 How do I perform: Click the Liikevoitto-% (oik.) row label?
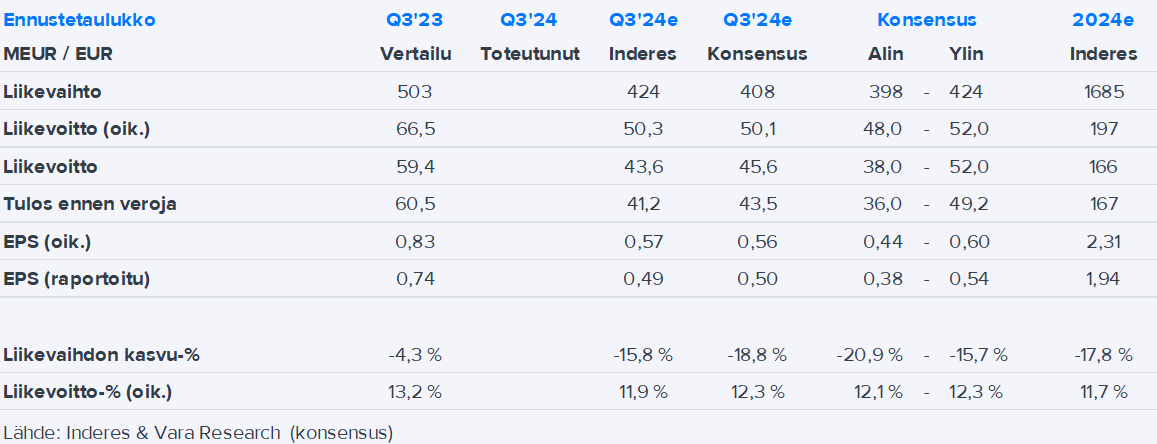coord(87,391)
